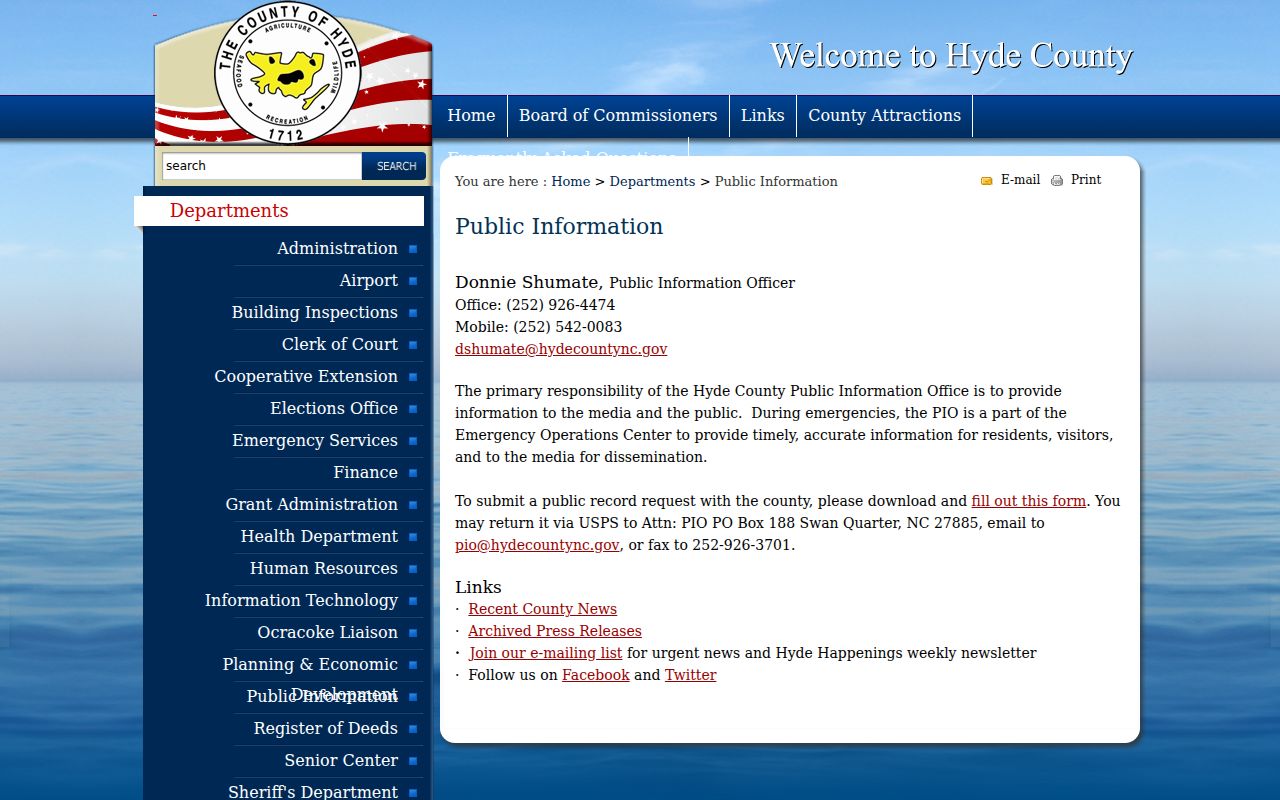This screenshot has height=800, width=1280.
Task: Click the blue bullet beside Airport
Action: pyautogui.click(x=413, y=281)
